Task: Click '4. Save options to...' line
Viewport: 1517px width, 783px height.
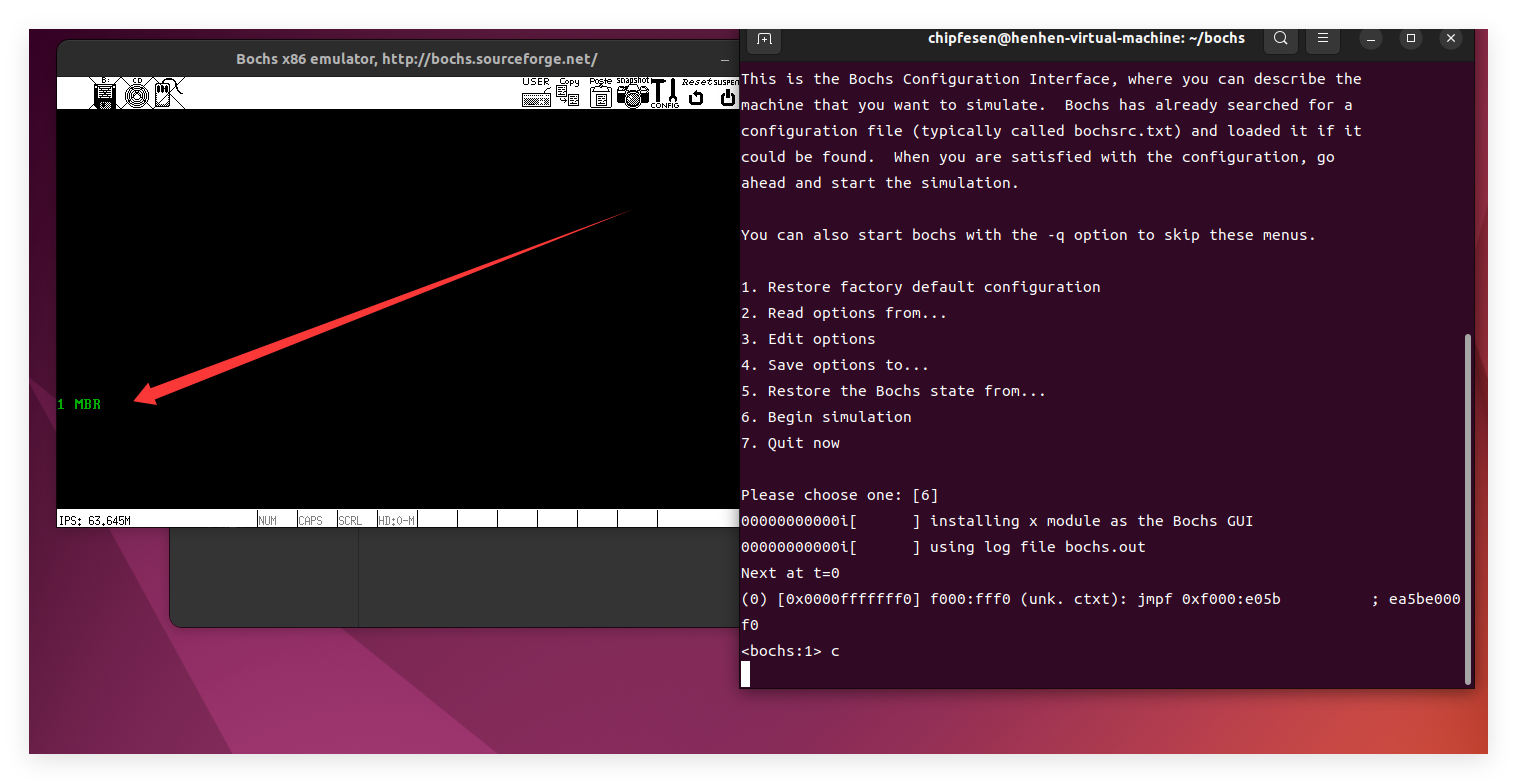Action: [835, 365]
